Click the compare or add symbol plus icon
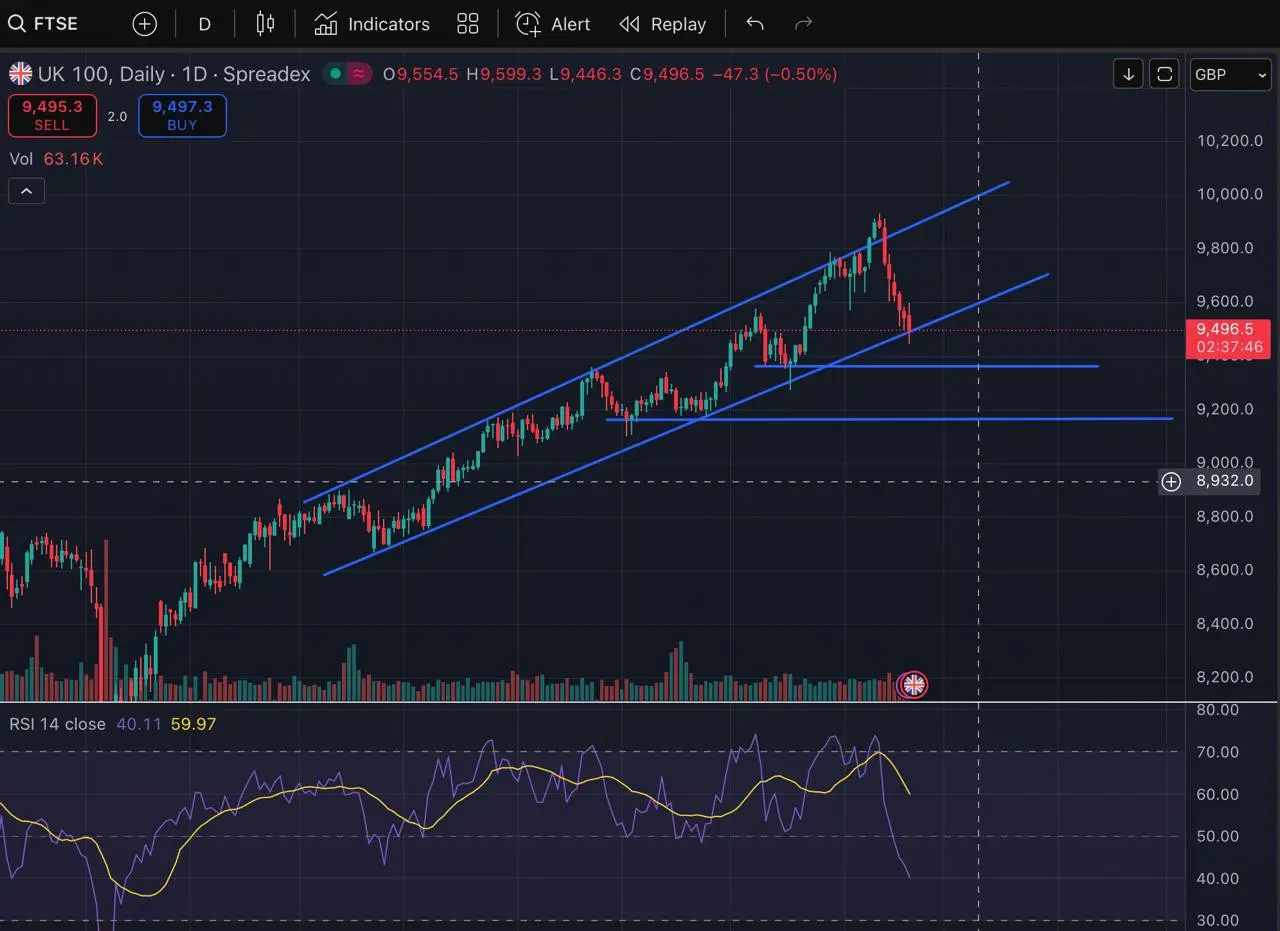The height and width of the screenshot is (931, 1280). (x=145, y=24)
